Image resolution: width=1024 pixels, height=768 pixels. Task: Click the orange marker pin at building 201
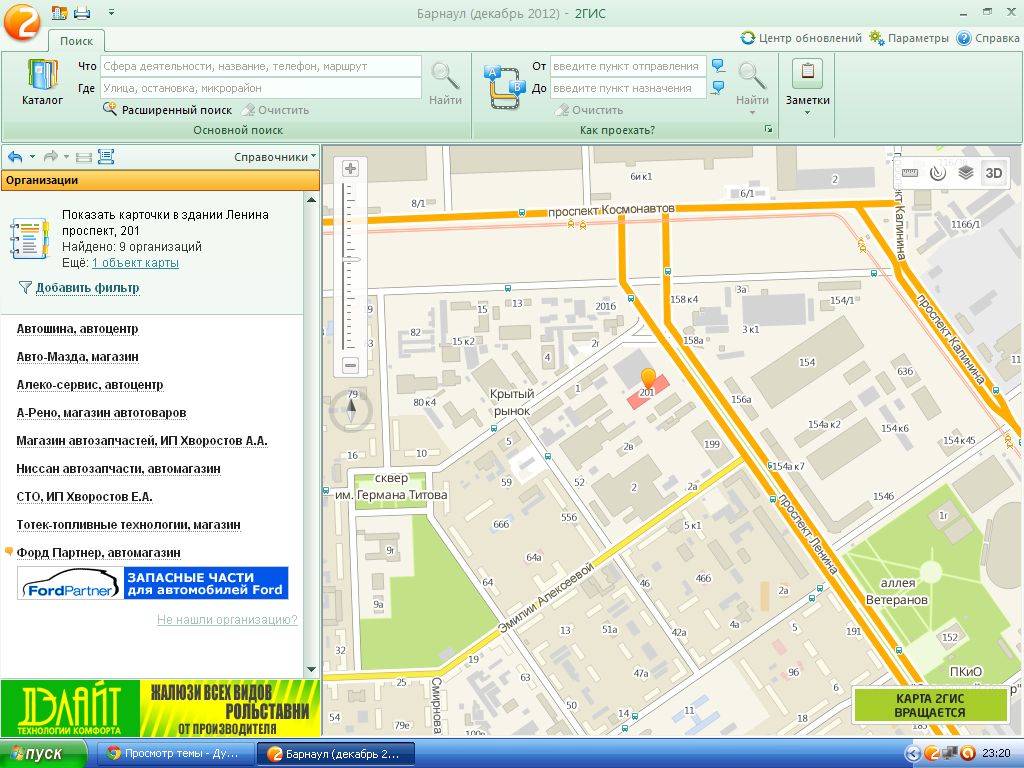click(x=648, y=379)
